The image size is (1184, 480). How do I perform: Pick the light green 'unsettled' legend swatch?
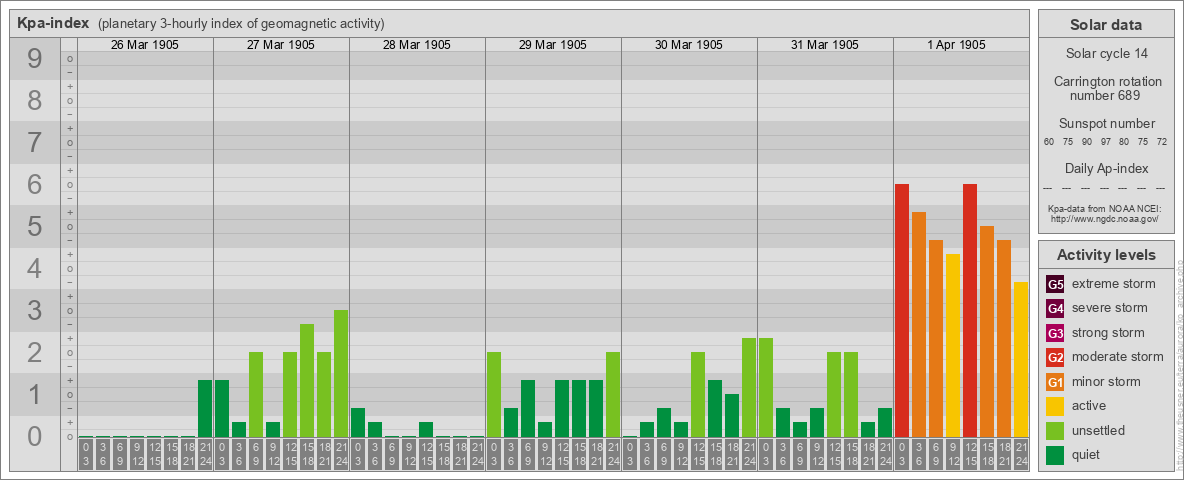pos(1055,430)
